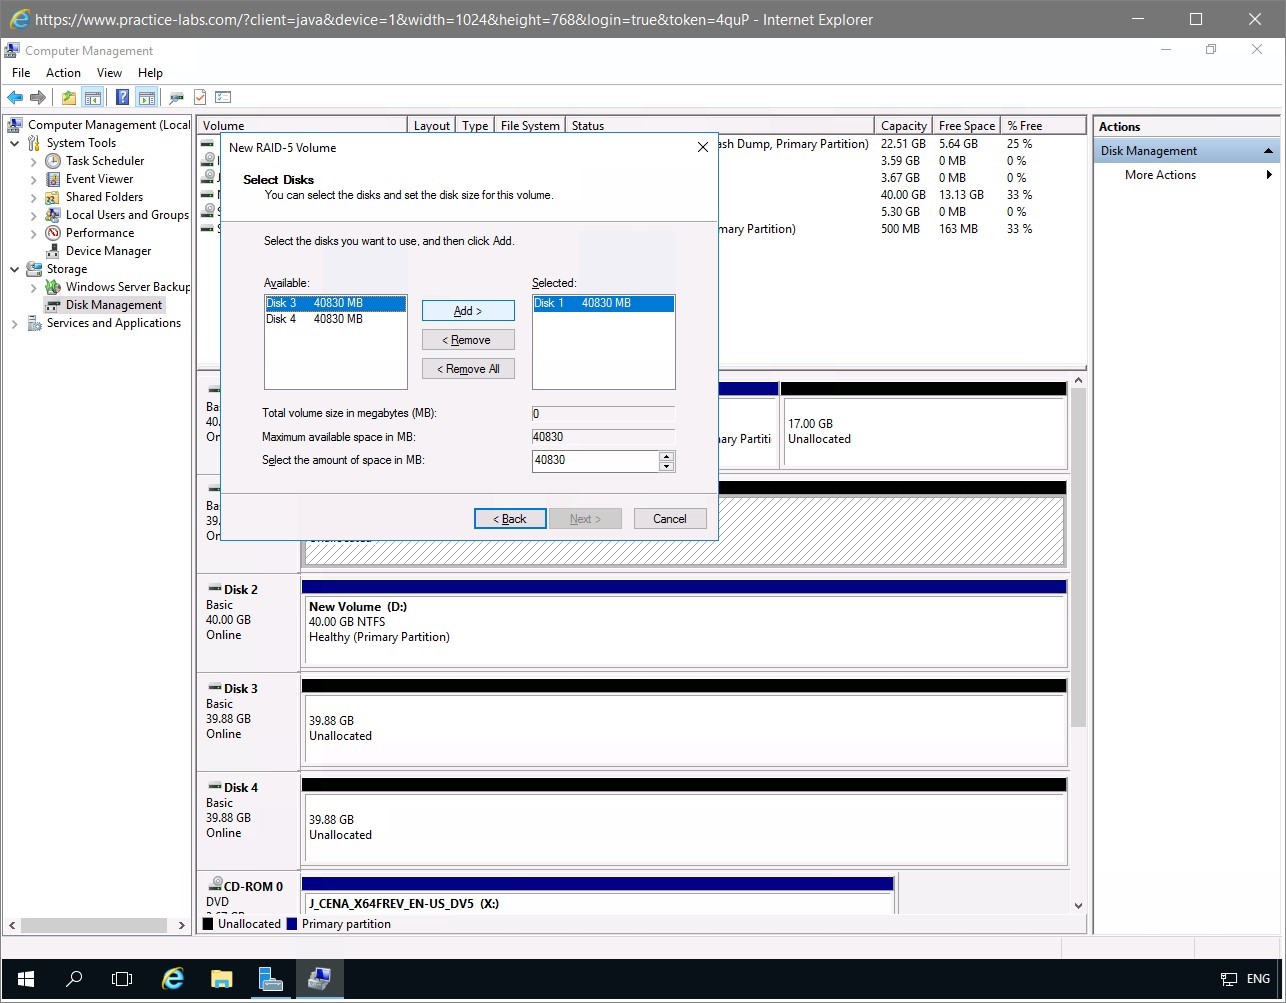The width and height of the screenshot is (1286, 1003).
Task: Click the blue Back arrow in toolbar
Action: click(x=15, y=97)
